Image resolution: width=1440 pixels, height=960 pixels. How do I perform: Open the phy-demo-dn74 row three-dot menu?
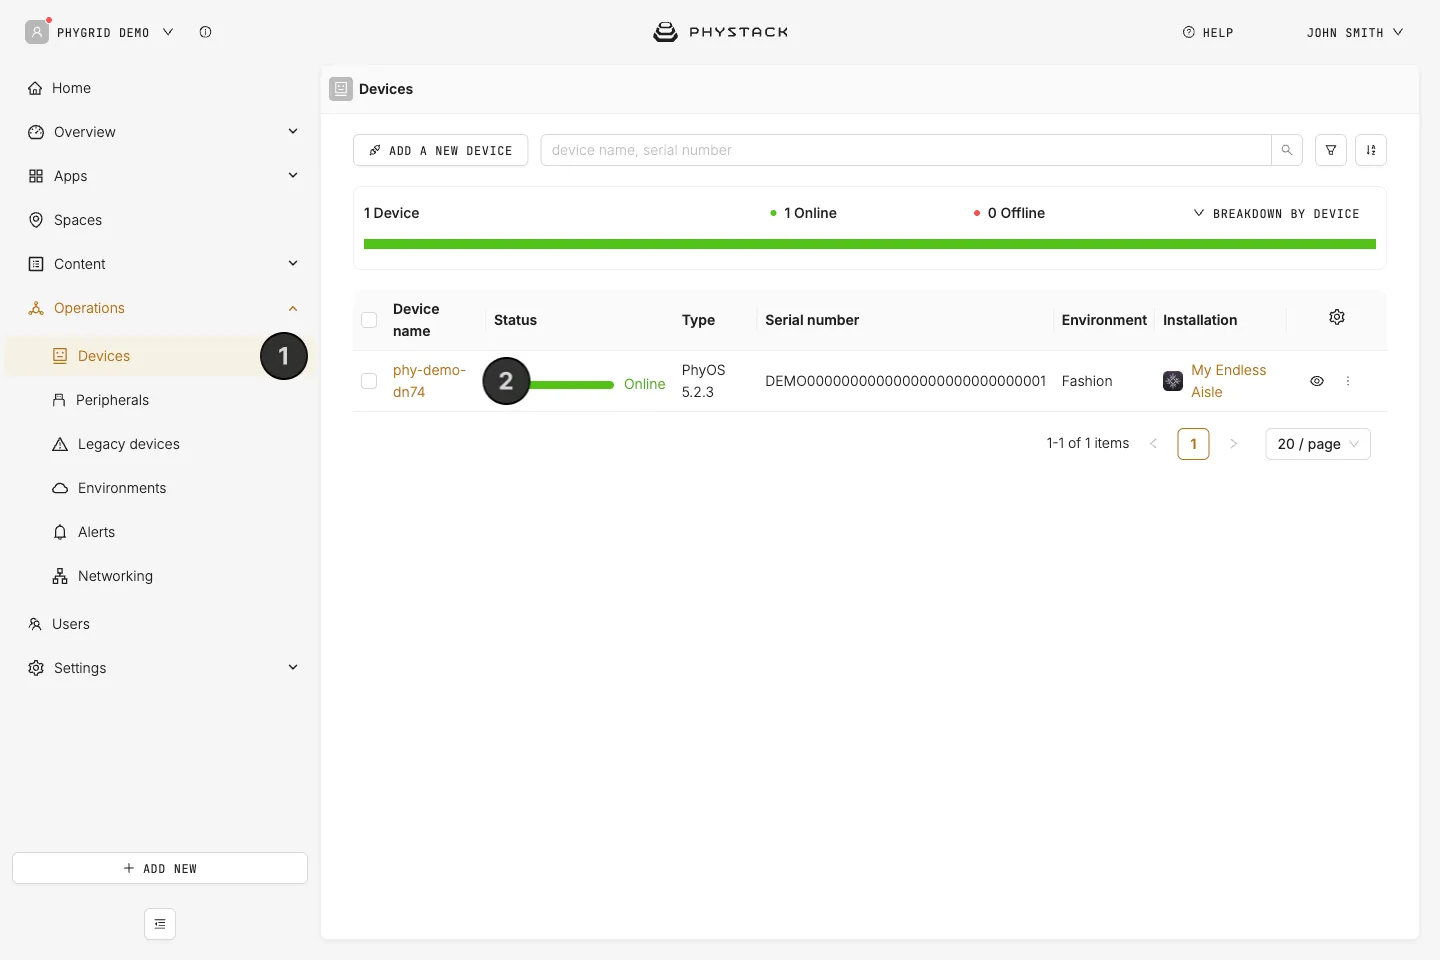tap(1348, 381)
